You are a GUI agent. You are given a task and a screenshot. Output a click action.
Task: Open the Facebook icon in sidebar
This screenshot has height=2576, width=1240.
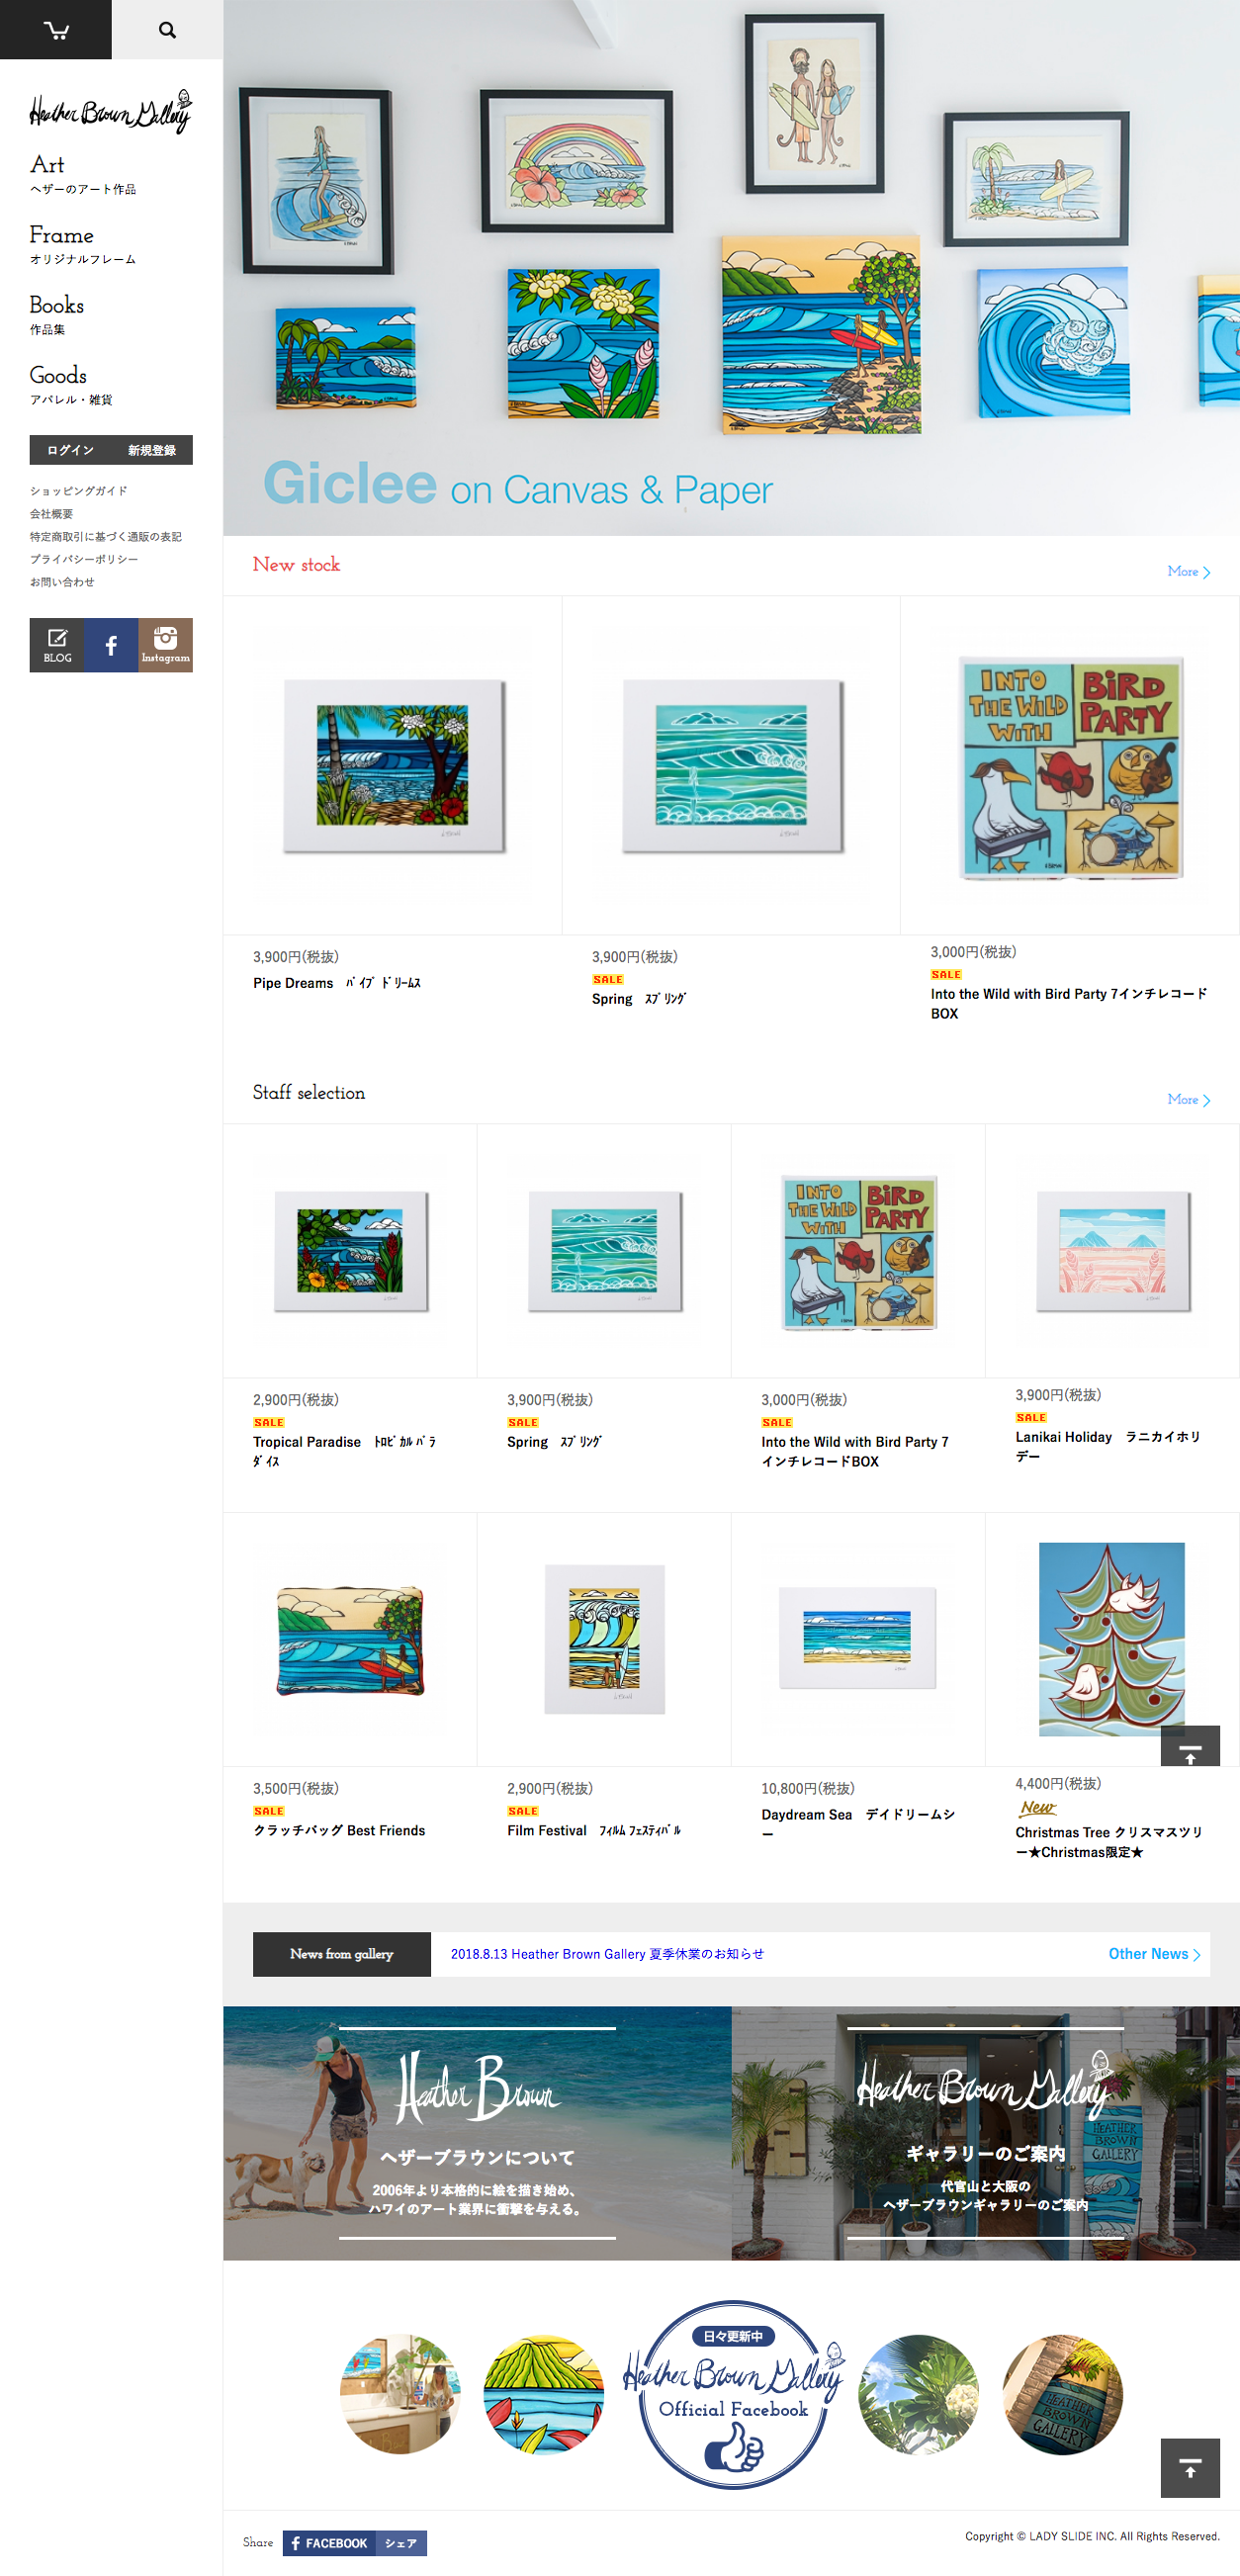click(x=111, y=645)
